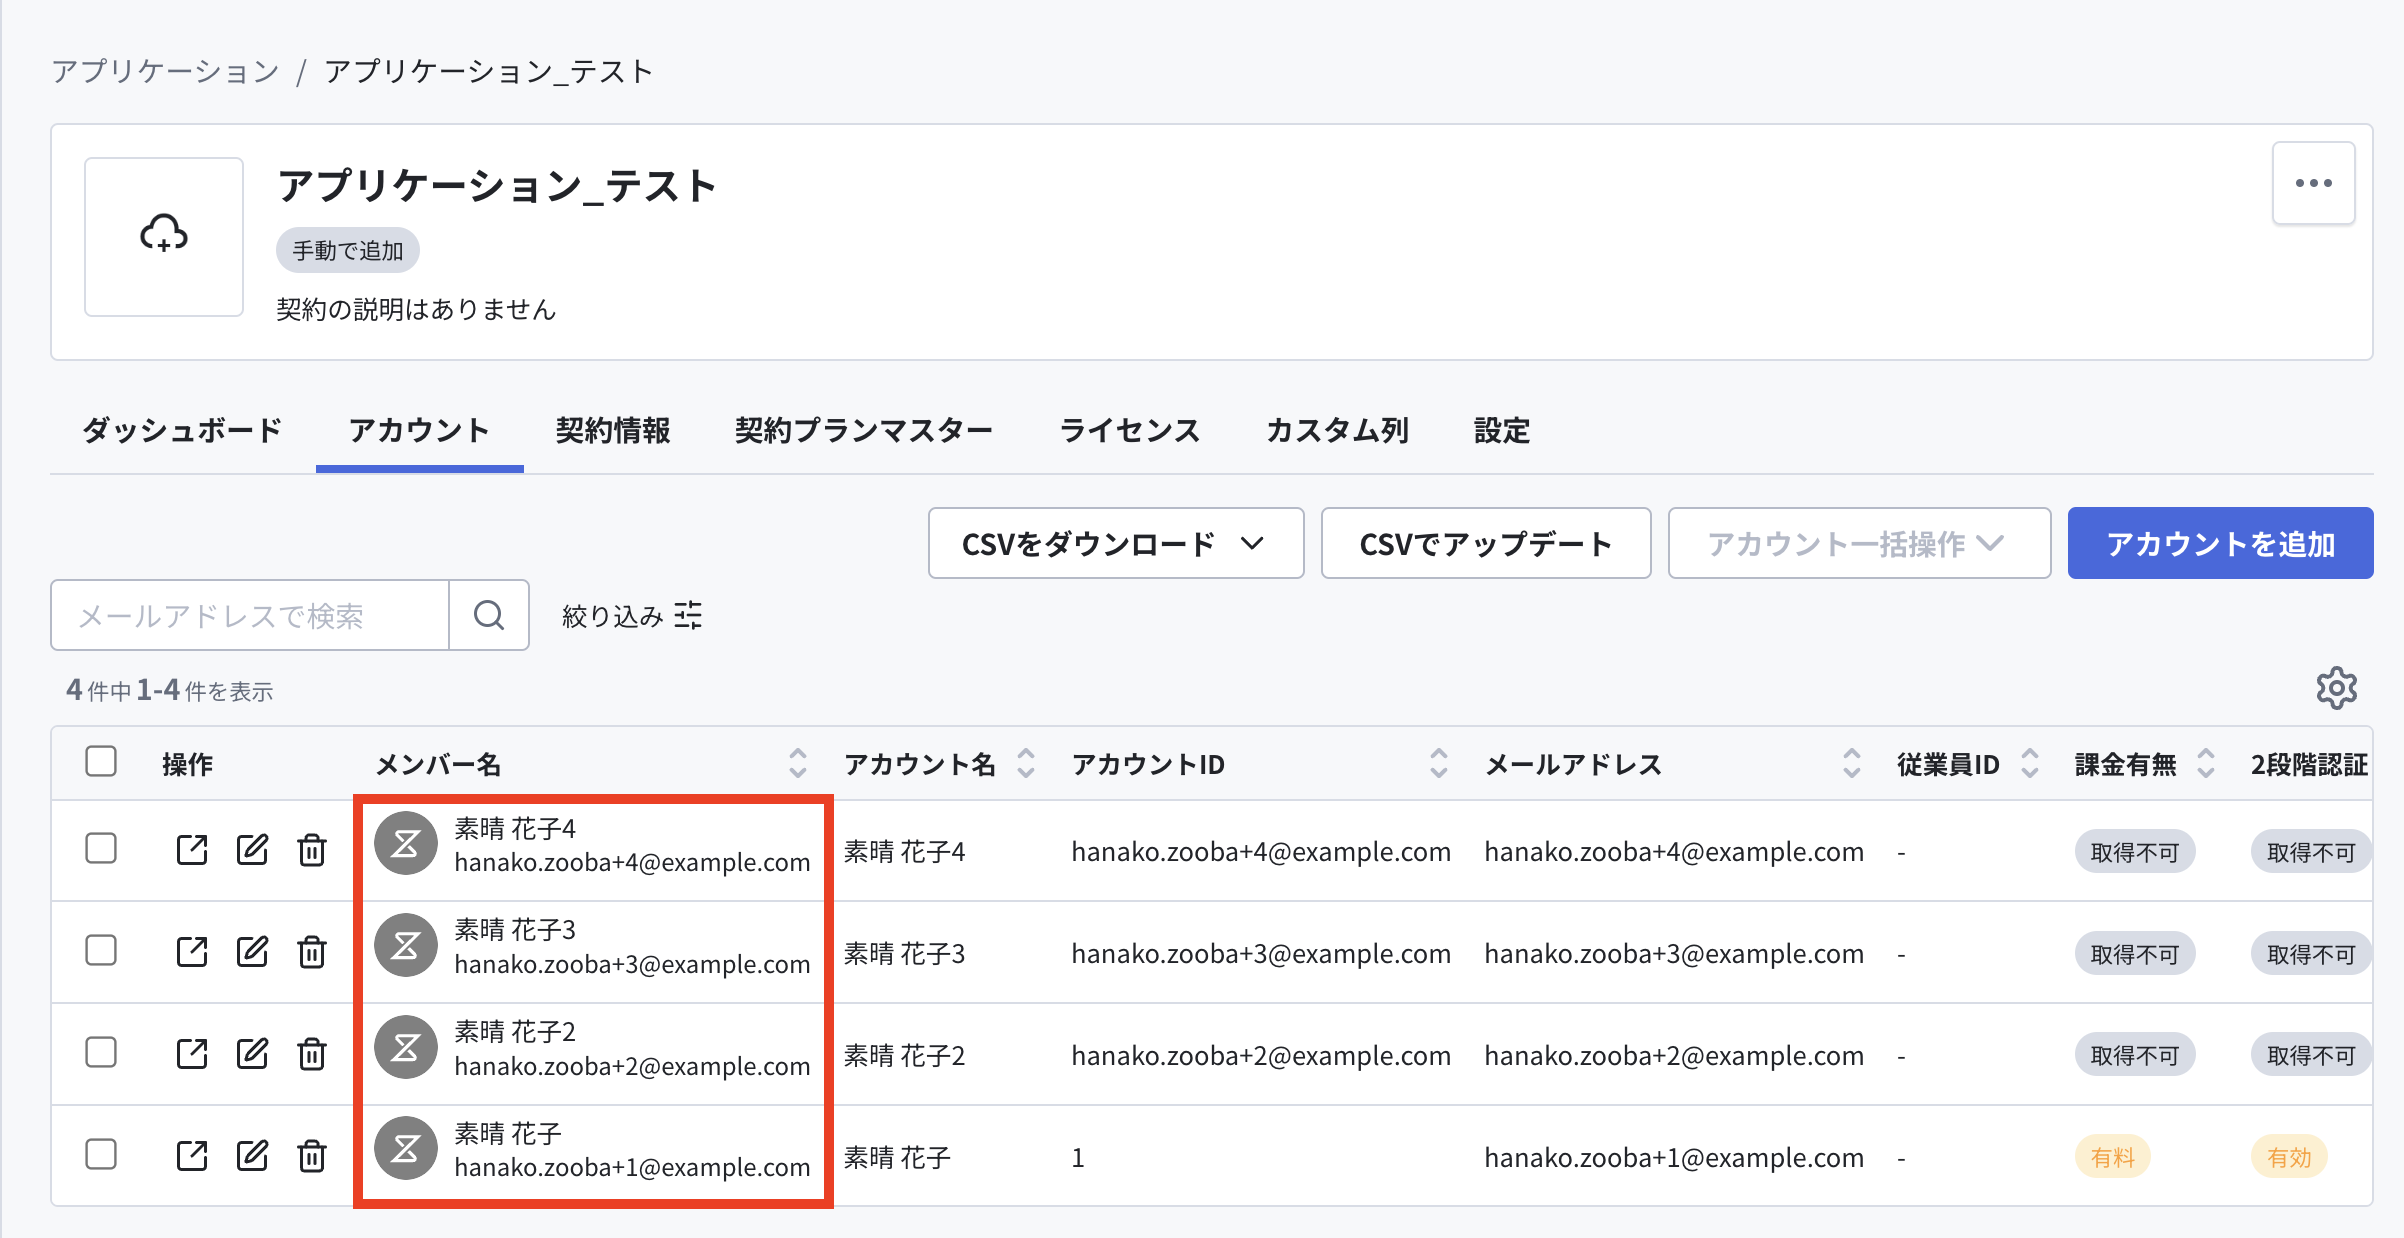Open table column settings gear

click(x=2337, y=688)
